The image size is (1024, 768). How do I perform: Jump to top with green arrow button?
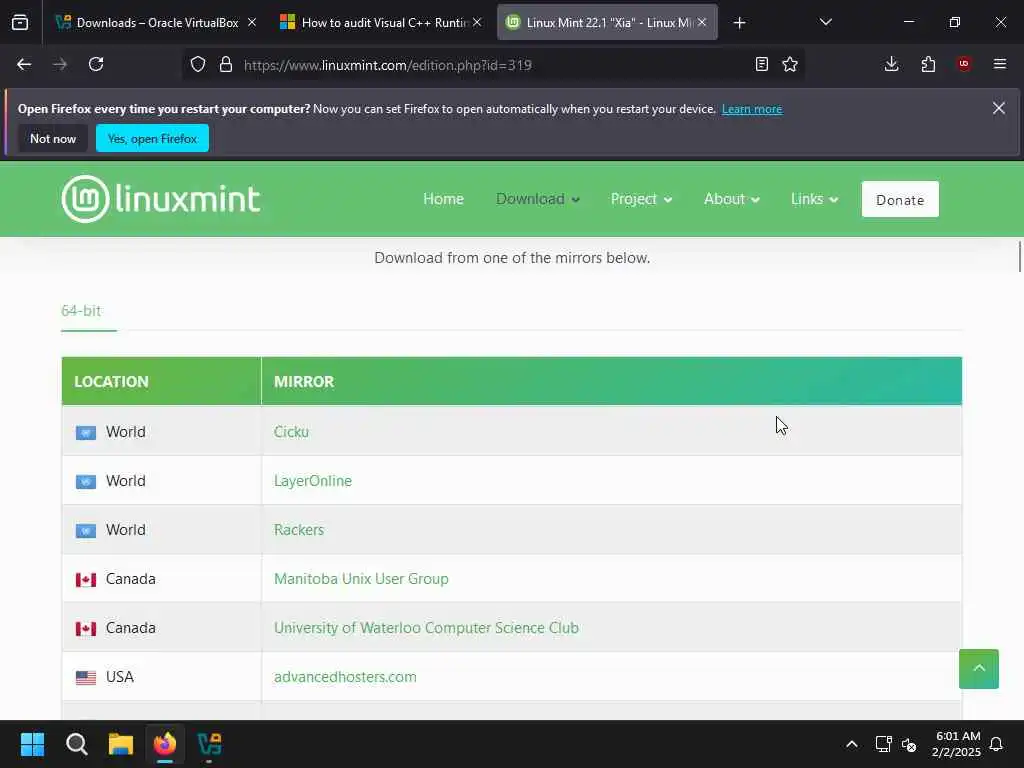978,668
